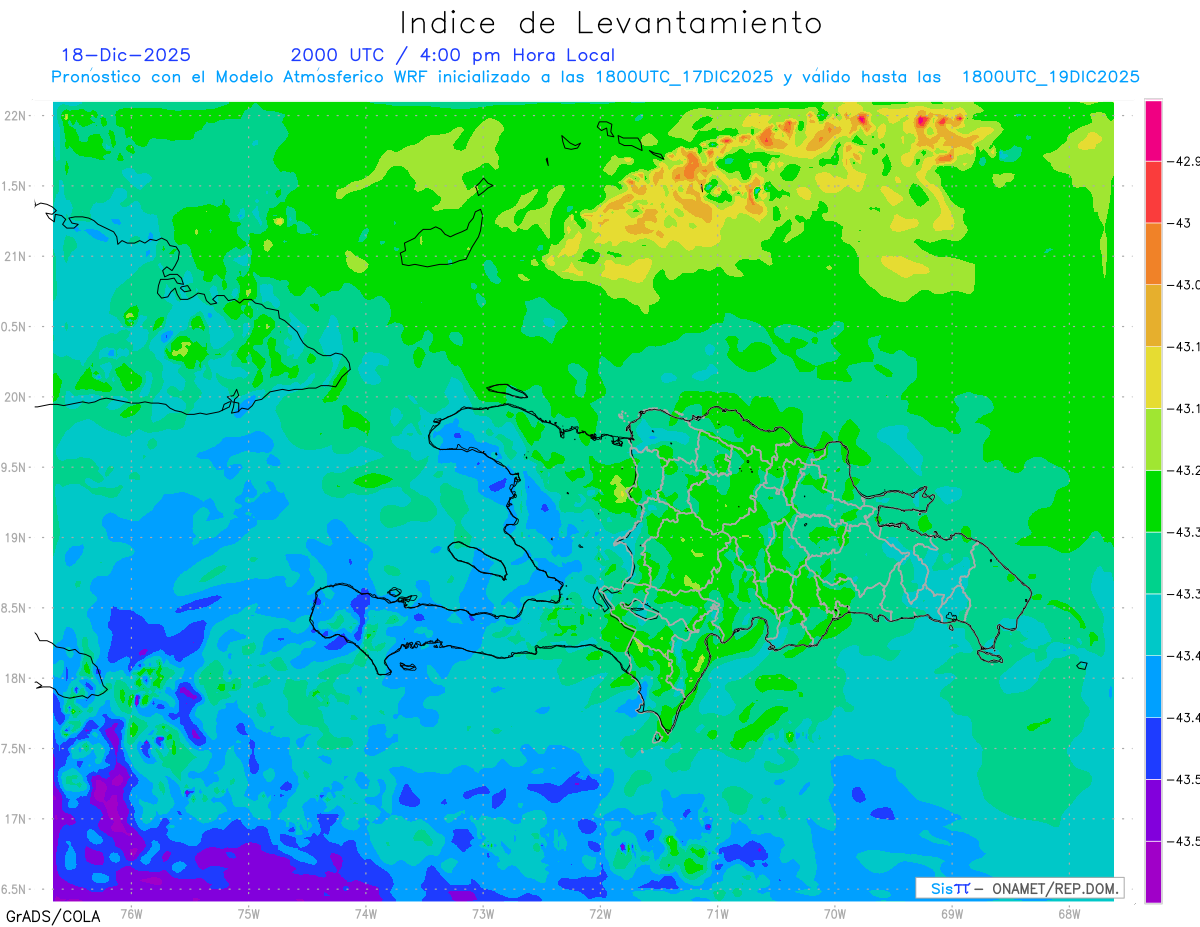Click the '2000 UTC / 4:00 pm Hora Local' text
1200x927 pixels.
pos(453,55)
